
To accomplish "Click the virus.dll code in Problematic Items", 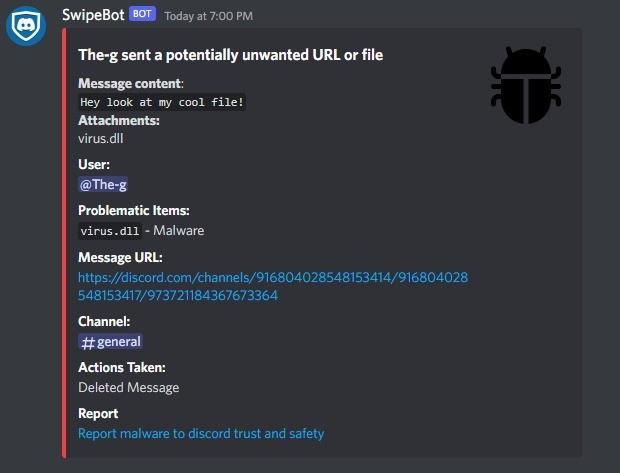I will pyautogui.click(x=109, y=231).
